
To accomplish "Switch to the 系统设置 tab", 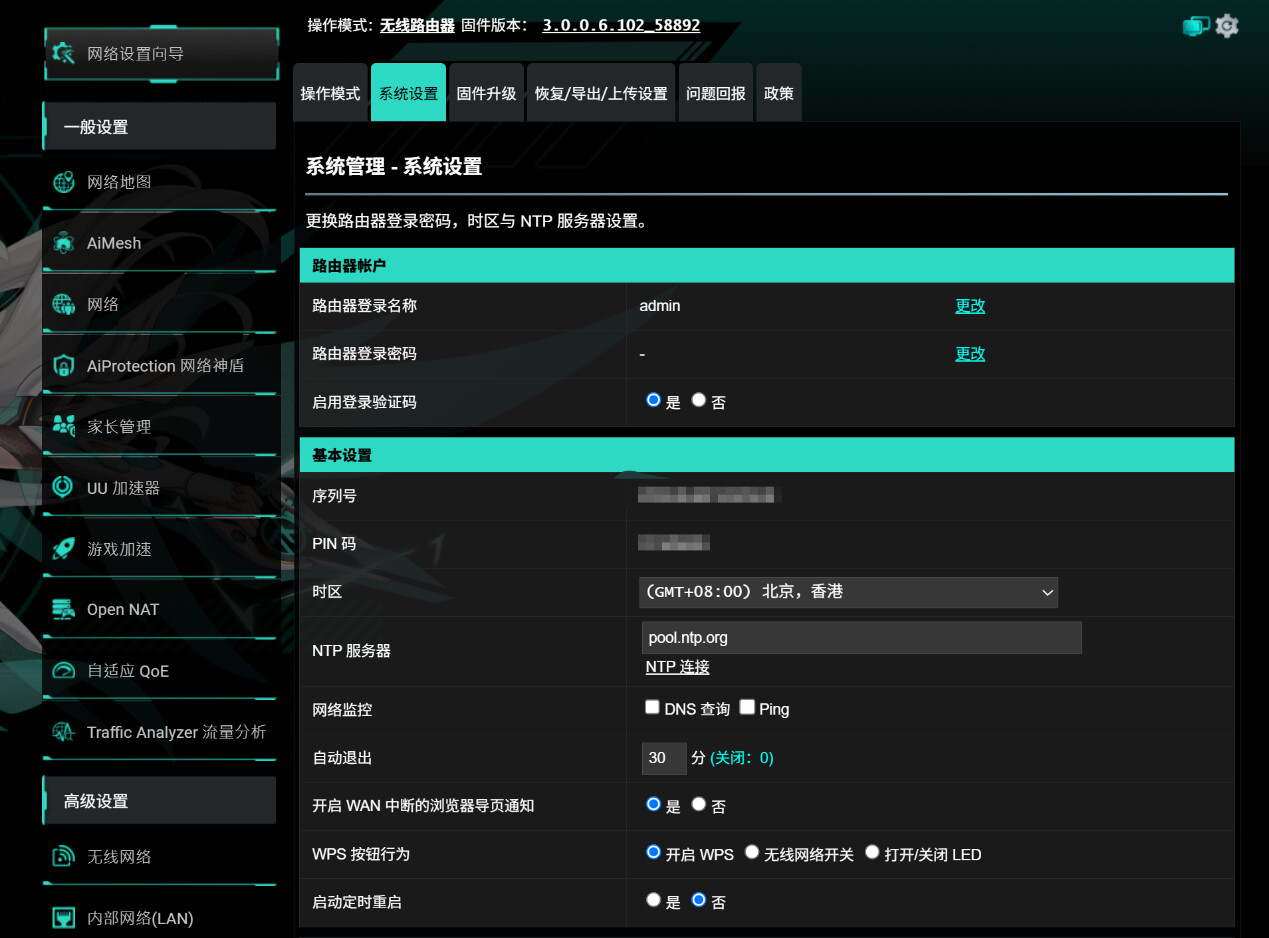I will click(x=408, y=93).
